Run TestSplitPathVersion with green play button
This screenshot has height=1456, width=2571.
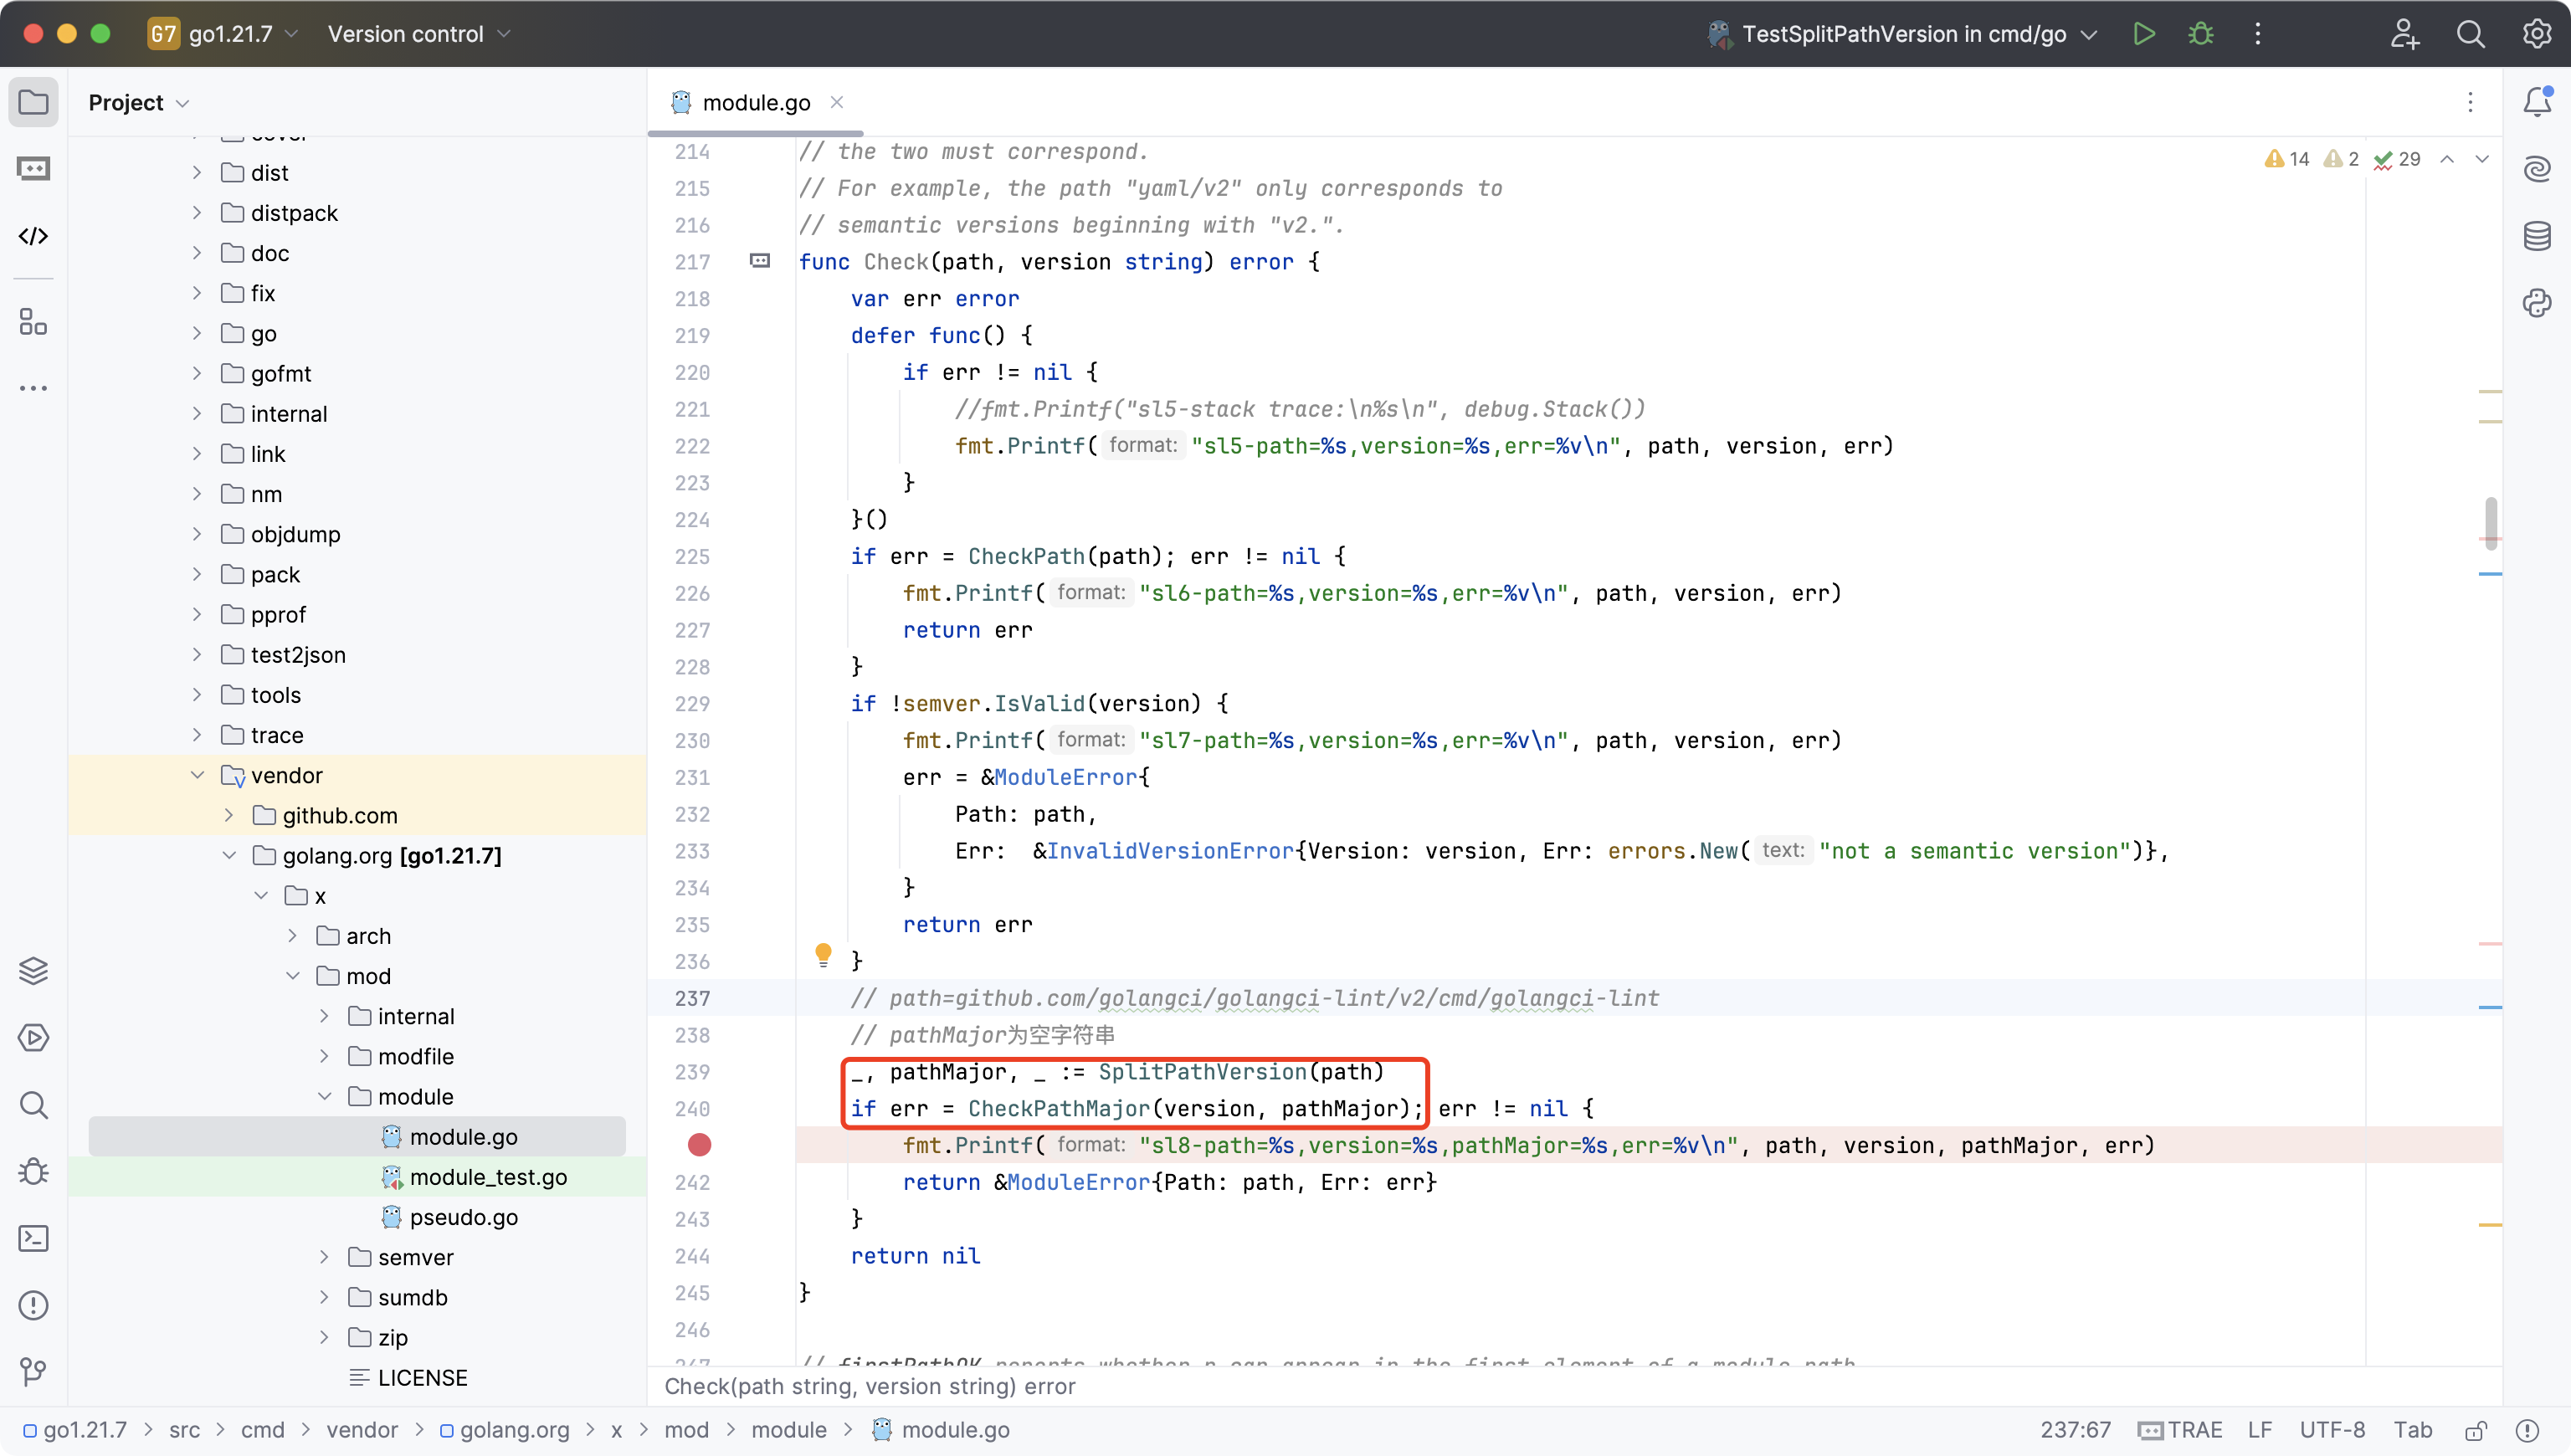2143,34
